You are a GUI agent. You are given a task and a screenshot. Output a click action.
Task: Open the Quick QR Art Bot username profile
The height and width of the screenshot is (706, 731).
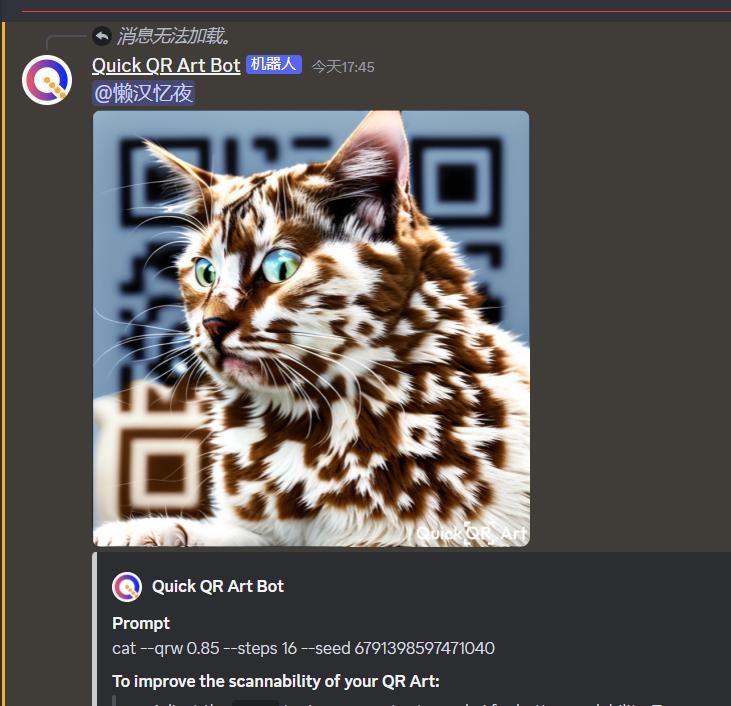coord(166,65)
